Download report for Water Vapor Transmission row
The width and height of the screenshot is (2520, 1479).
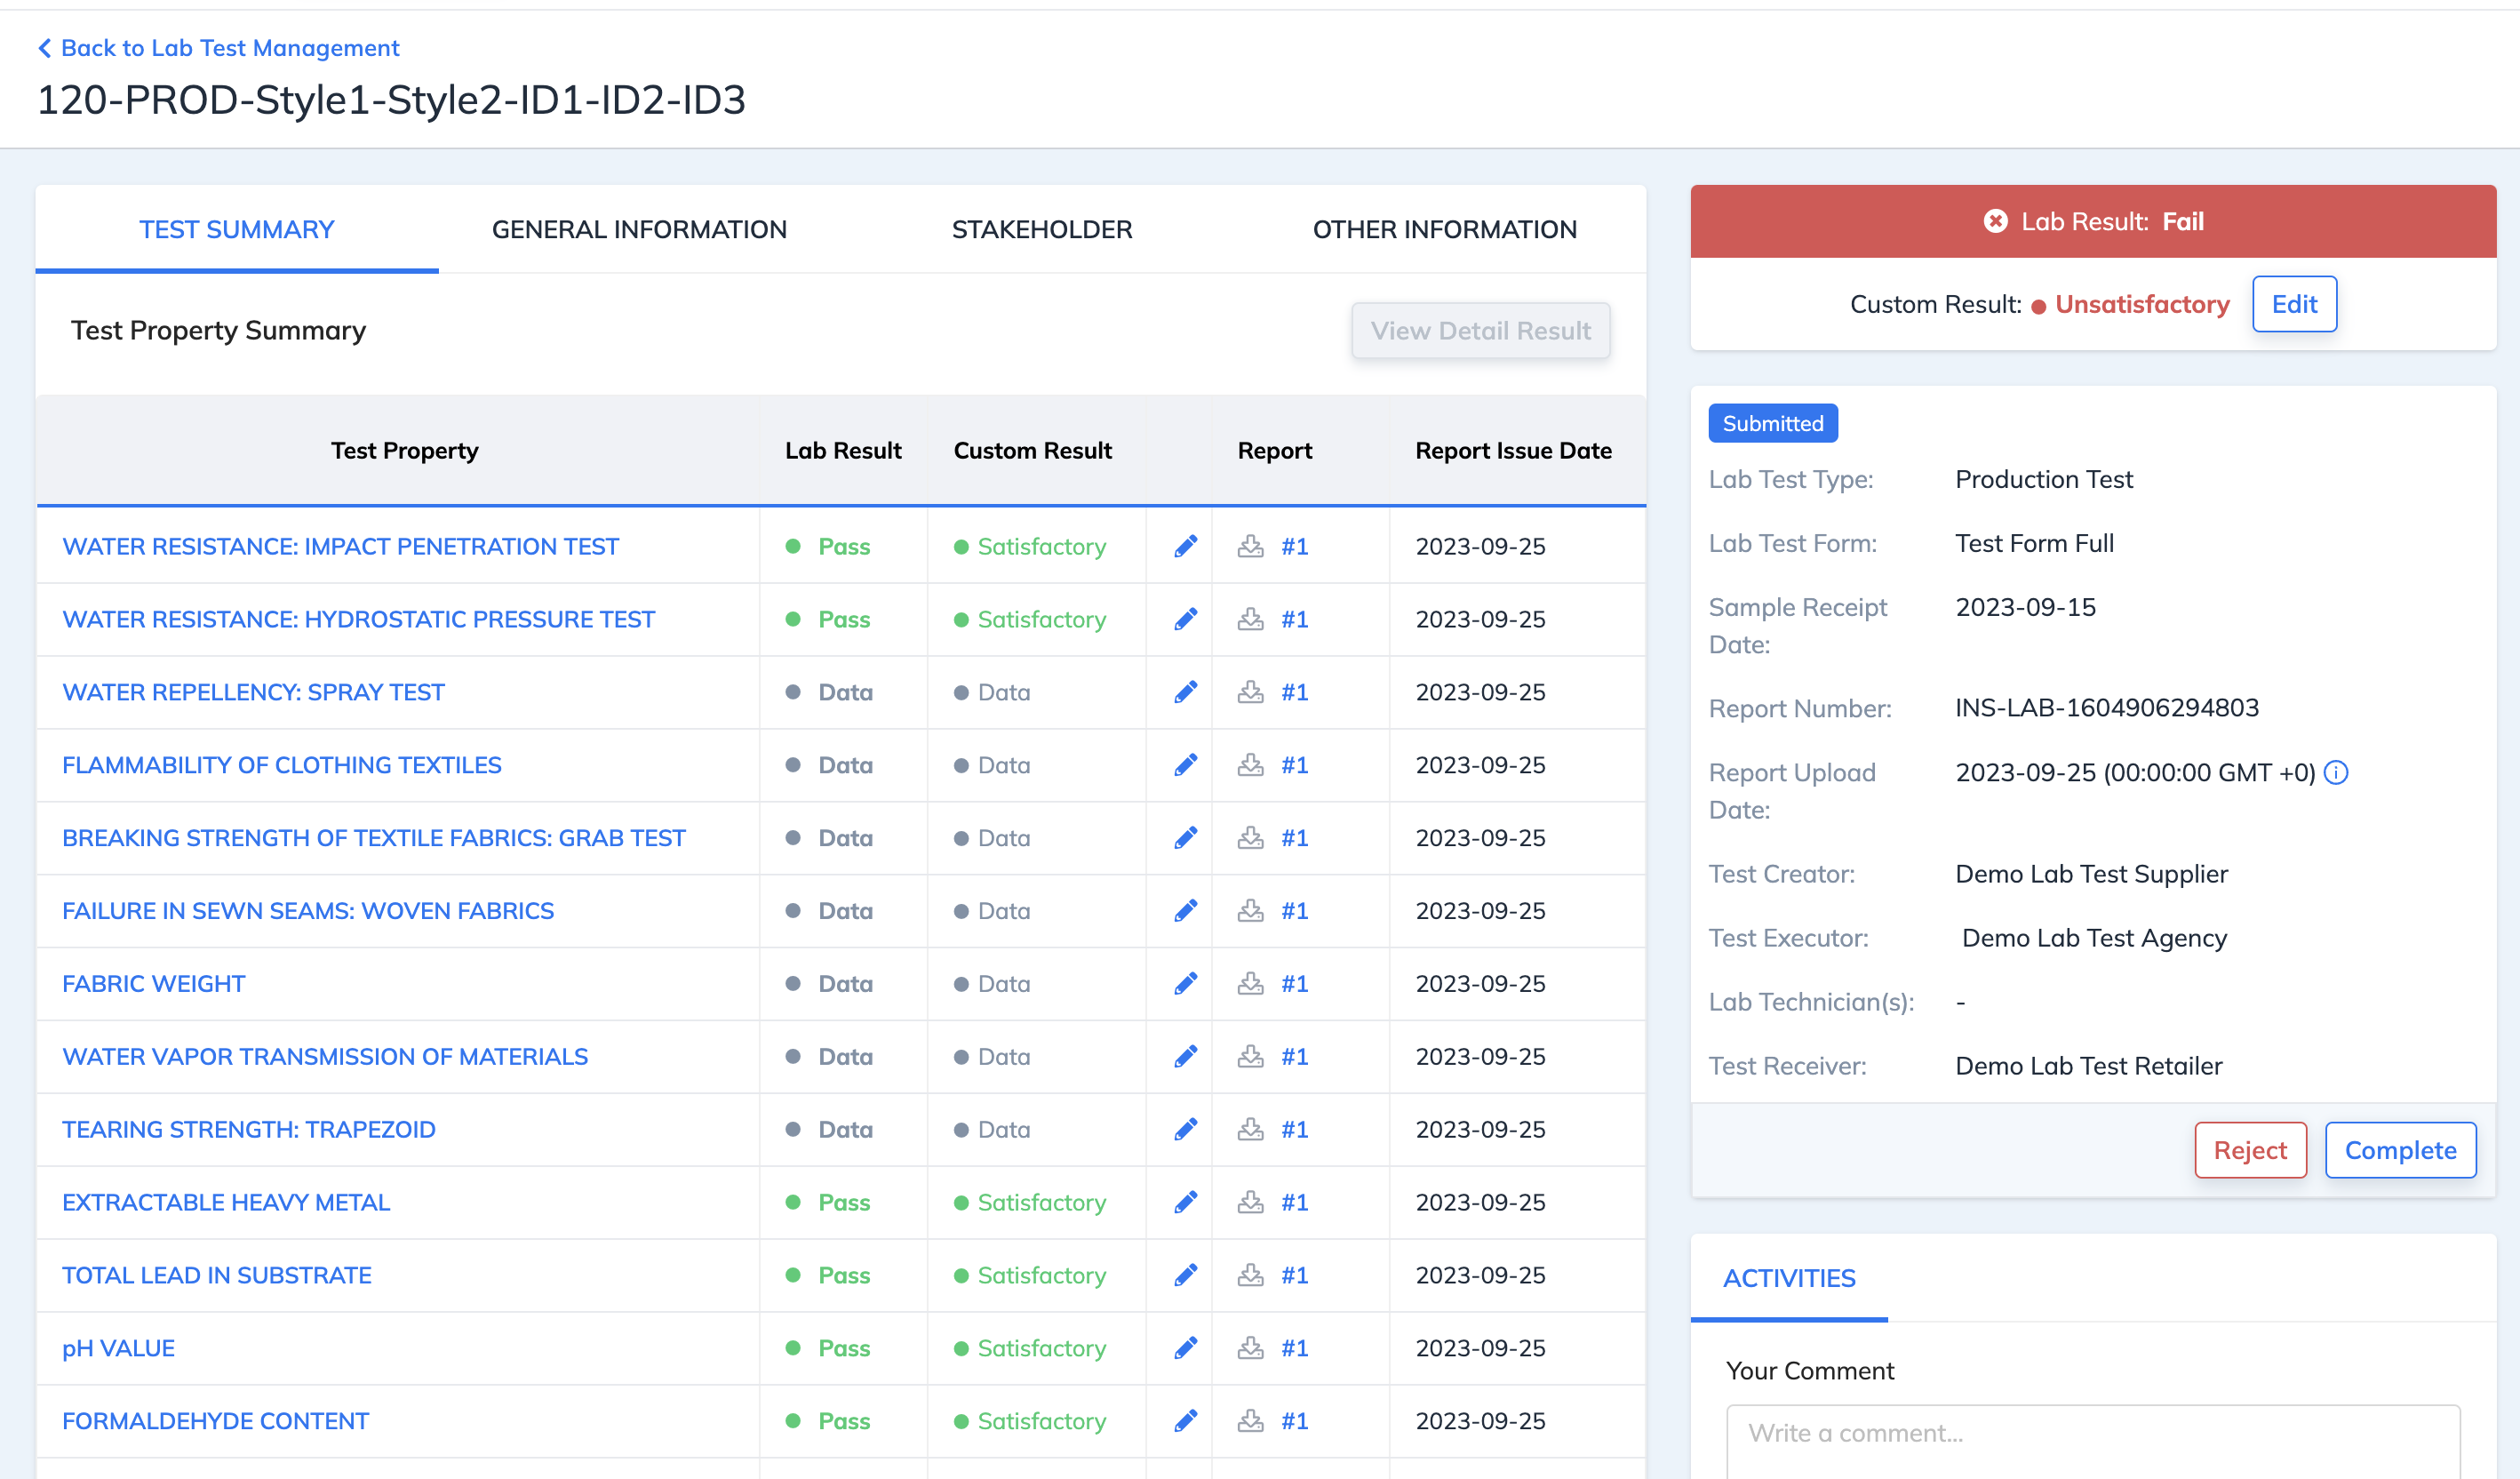point(1250,1057)
